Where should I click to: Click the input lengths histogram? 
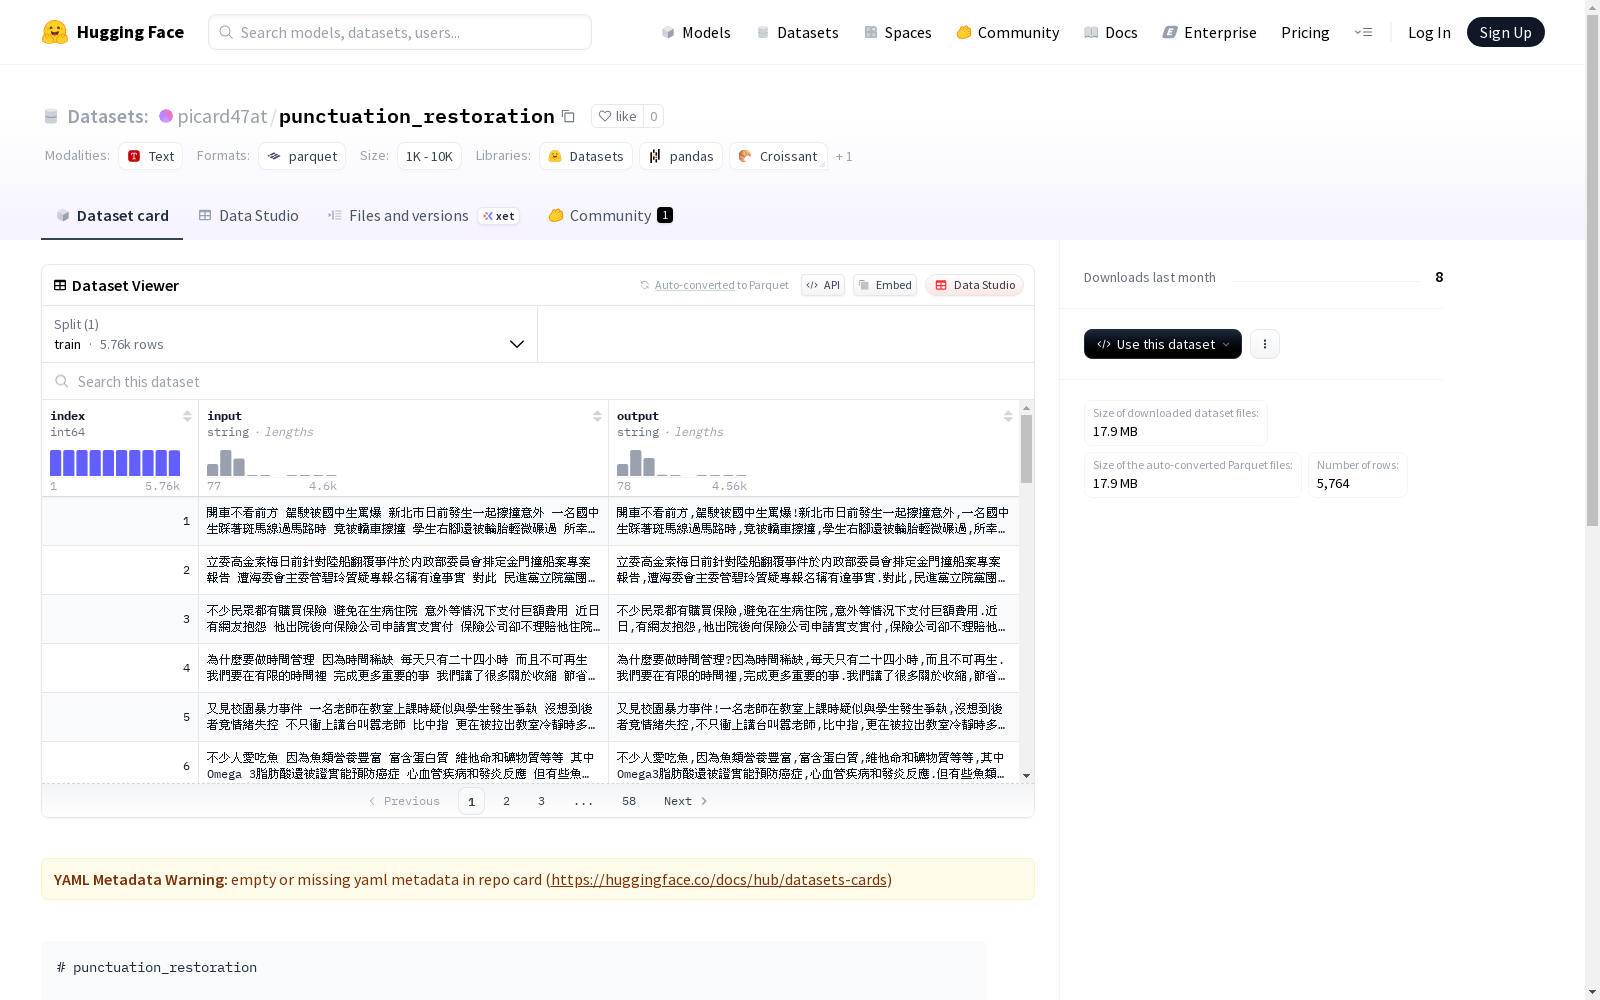click(272, 463)
